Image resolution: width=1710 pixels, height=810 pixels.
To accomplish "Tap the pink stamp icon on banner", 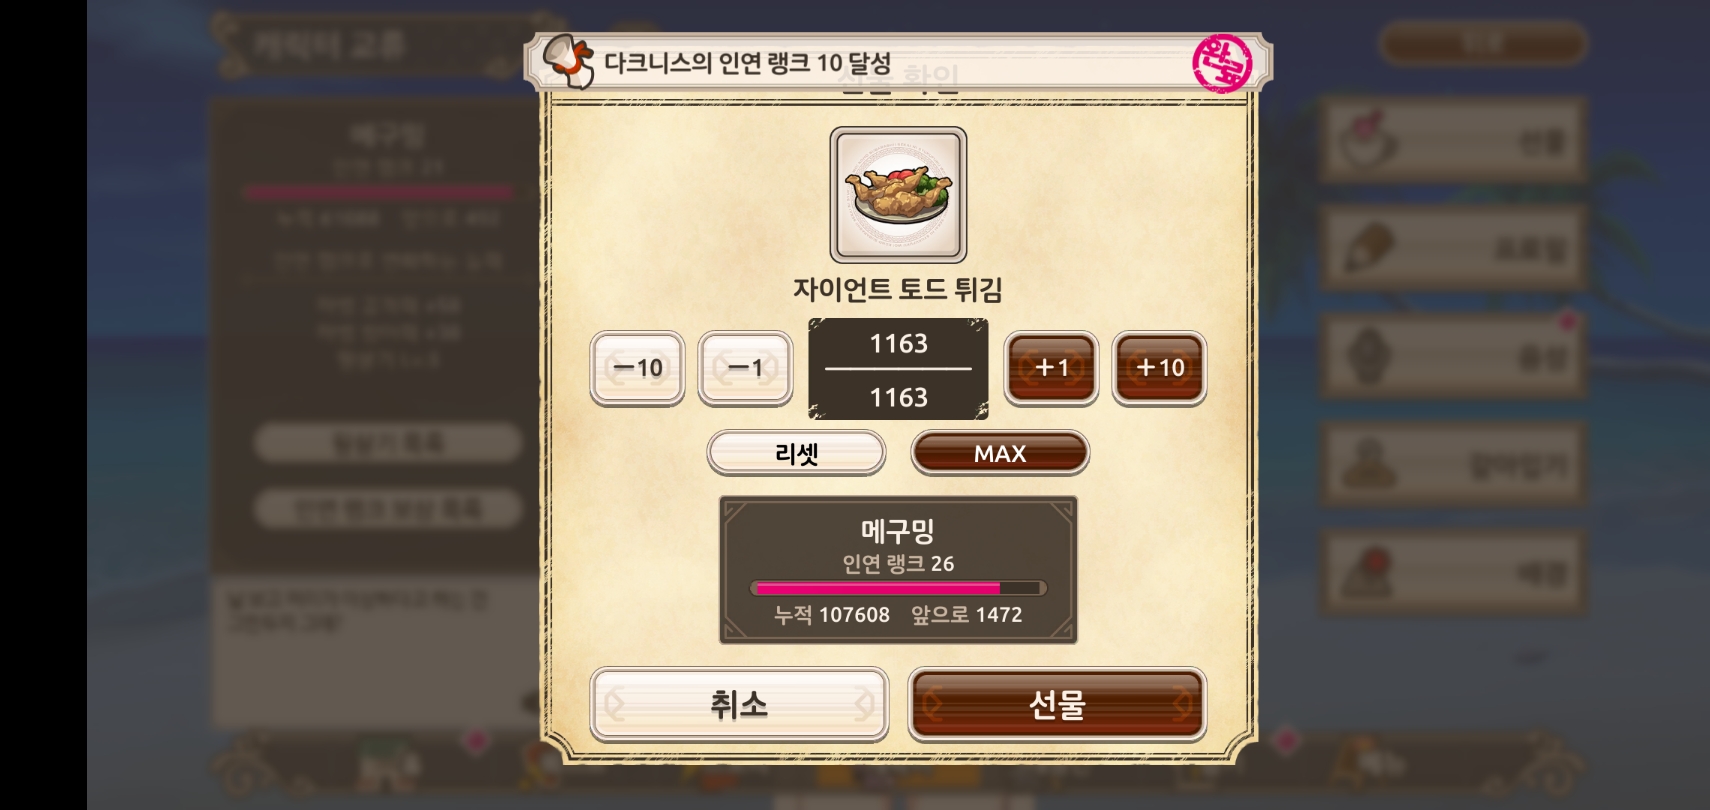I will click(1222, 63).
